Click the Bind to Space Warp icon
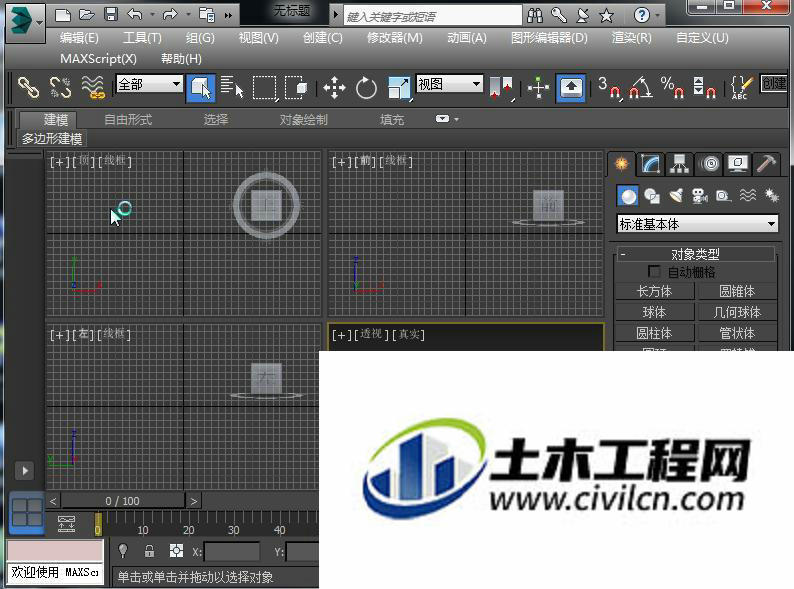Image resolution: width=794 pixels, height=589 pixels. [93, 87]
